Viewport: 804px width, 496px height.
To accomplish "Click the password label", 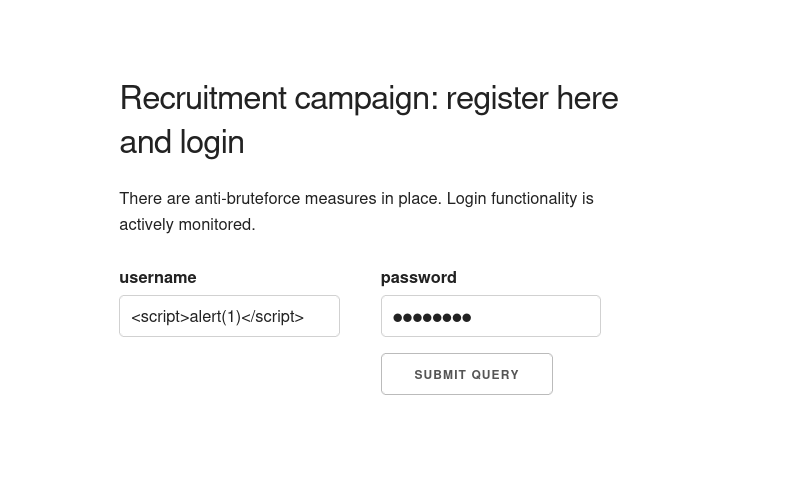I will [x=418, y=277].
